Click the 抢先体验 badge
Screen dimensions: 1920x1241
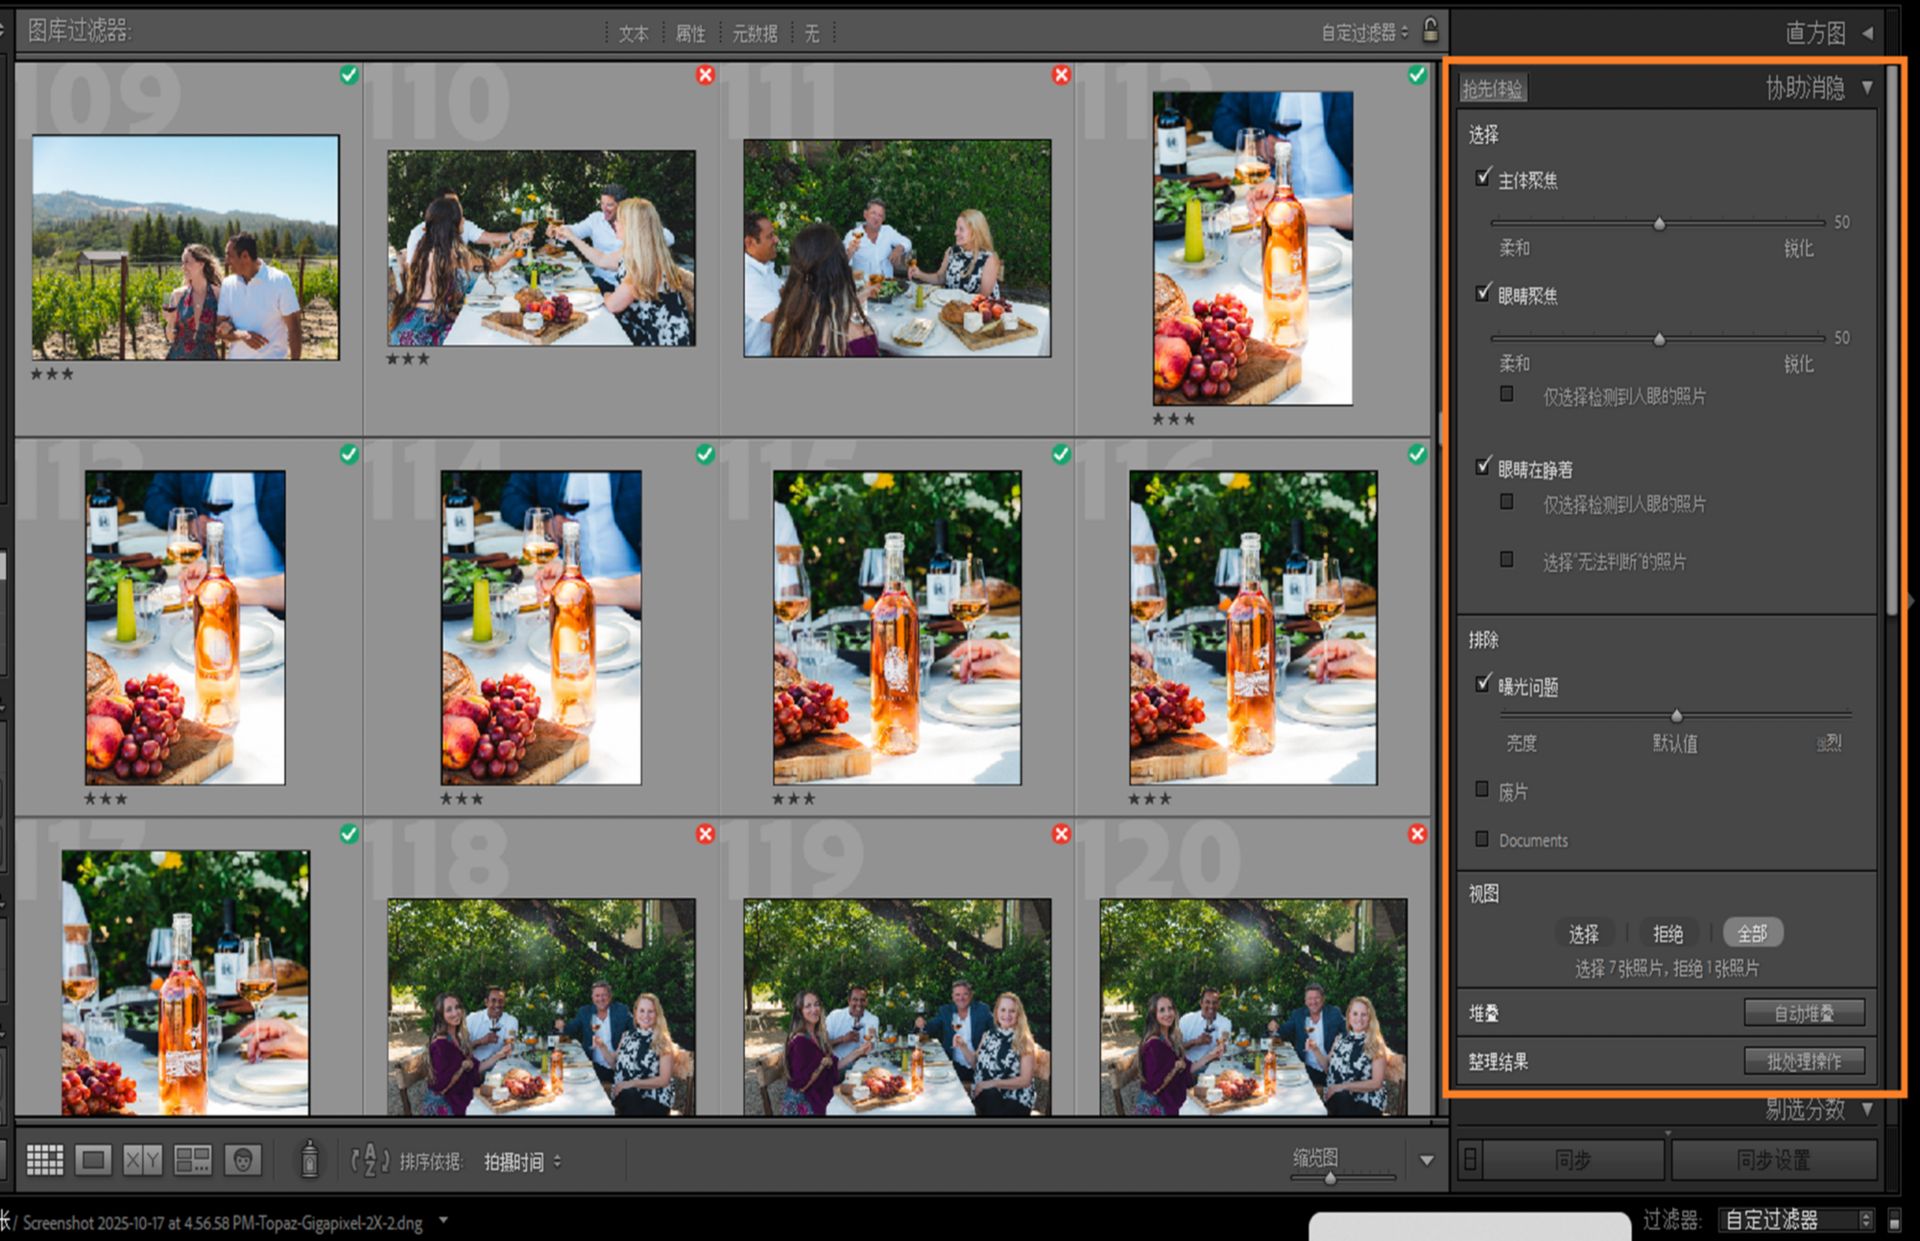1492,89
